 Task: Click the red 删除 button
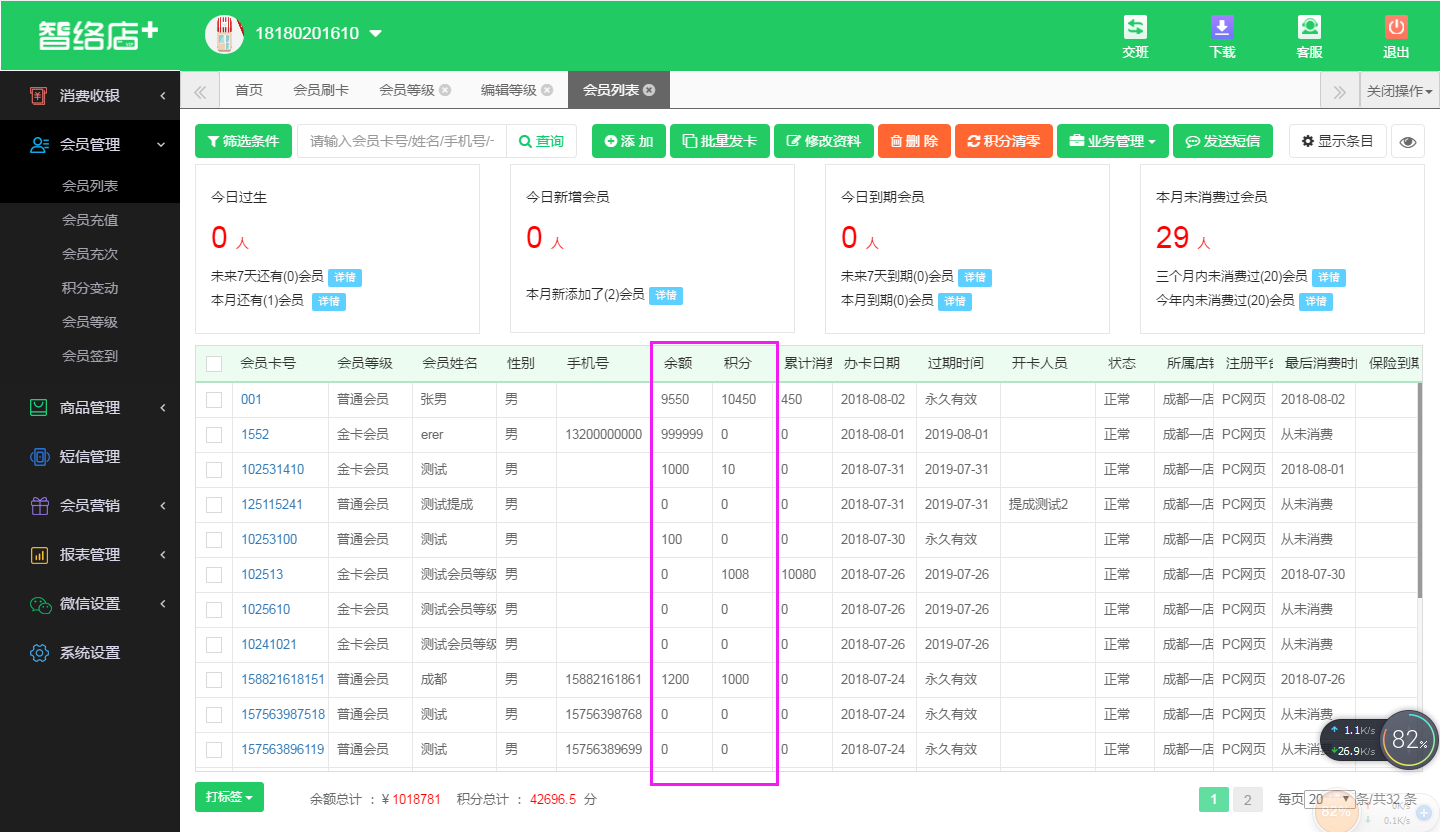pos(914,142)
